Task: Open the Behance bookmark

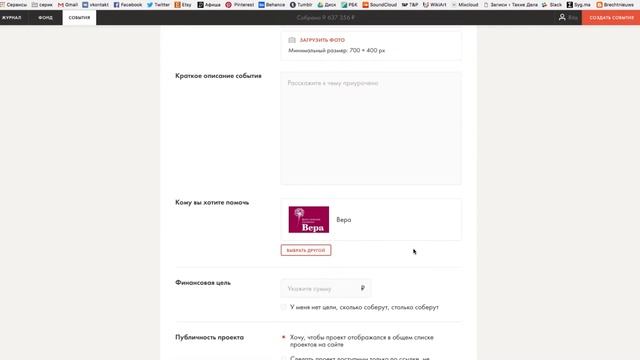Action: click(x=272, y=5)
